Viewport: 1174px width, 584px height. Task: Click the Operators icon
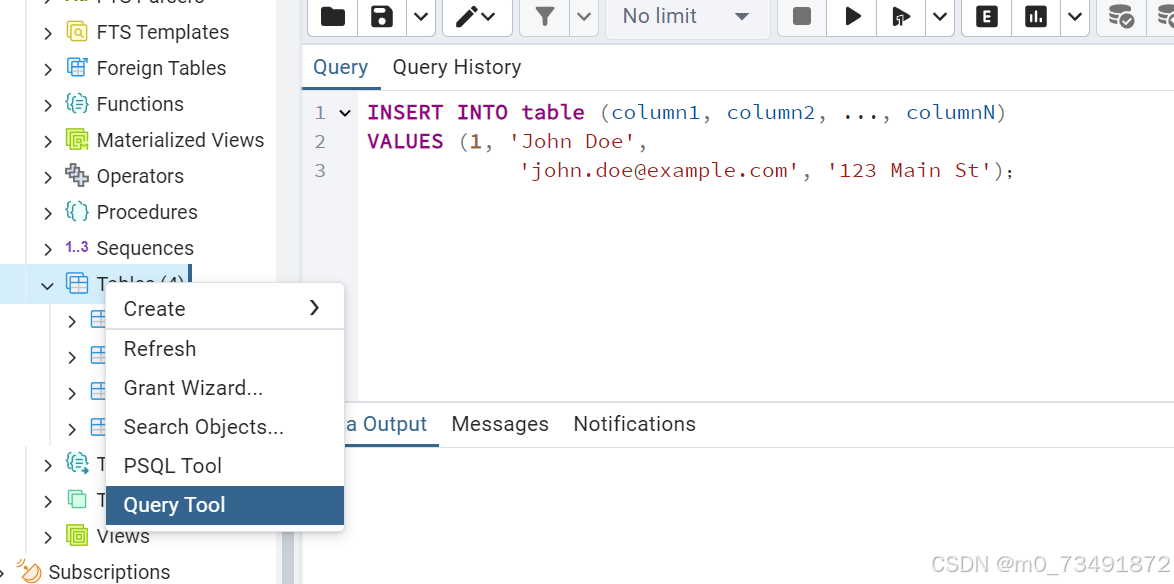77,175
